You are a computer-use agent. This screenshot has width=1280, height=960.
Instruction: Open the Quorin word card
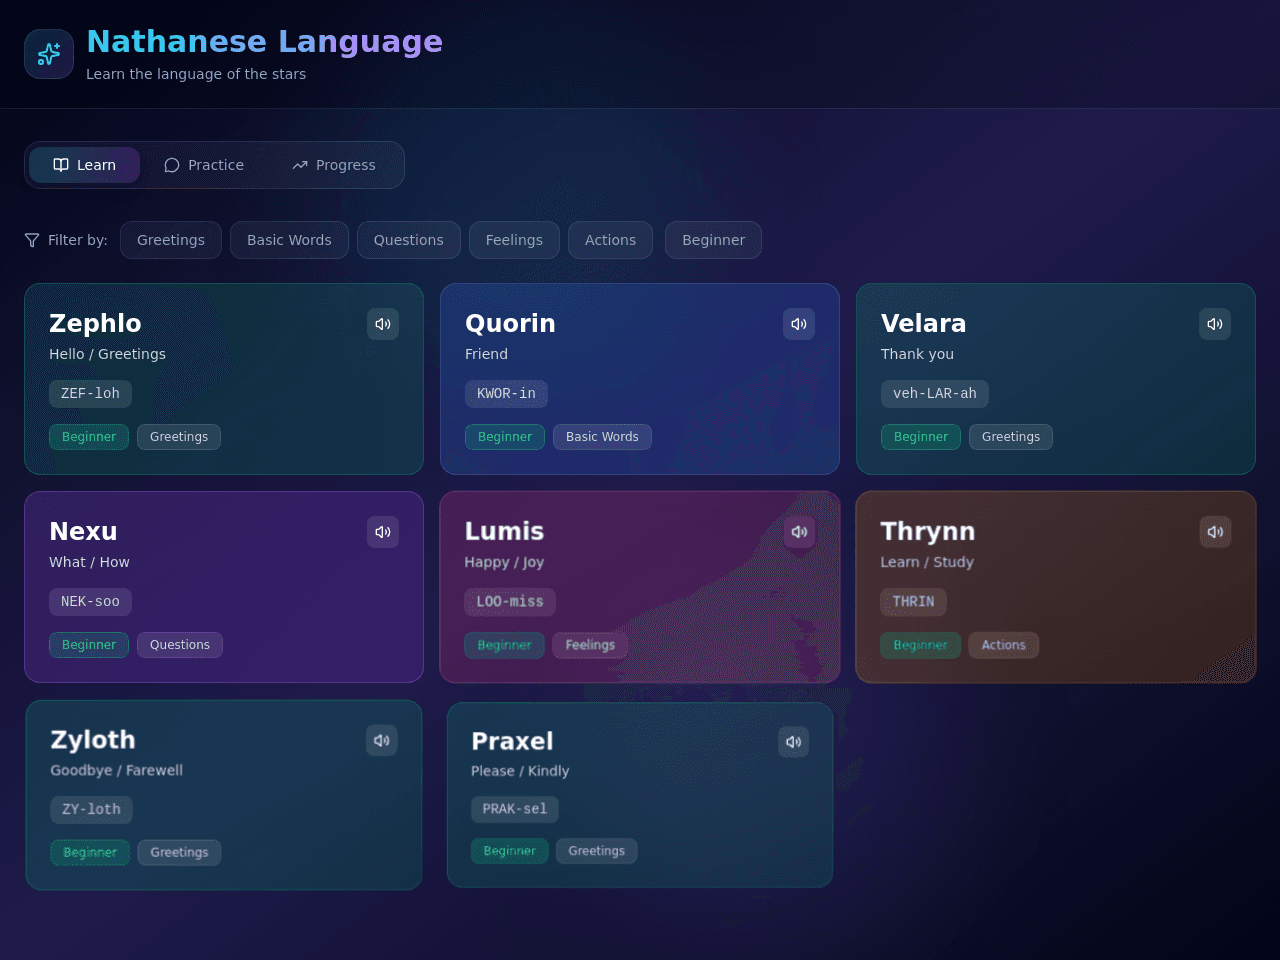640,379
